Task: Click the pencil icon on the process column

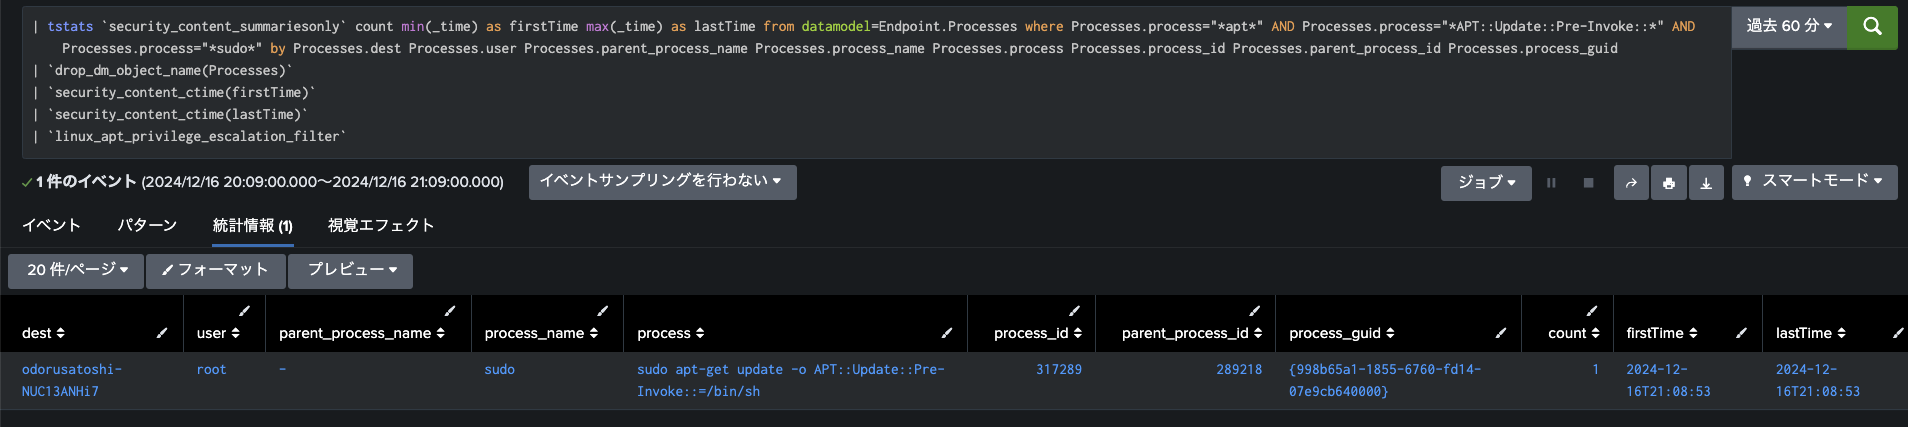Action: [947, 333]
